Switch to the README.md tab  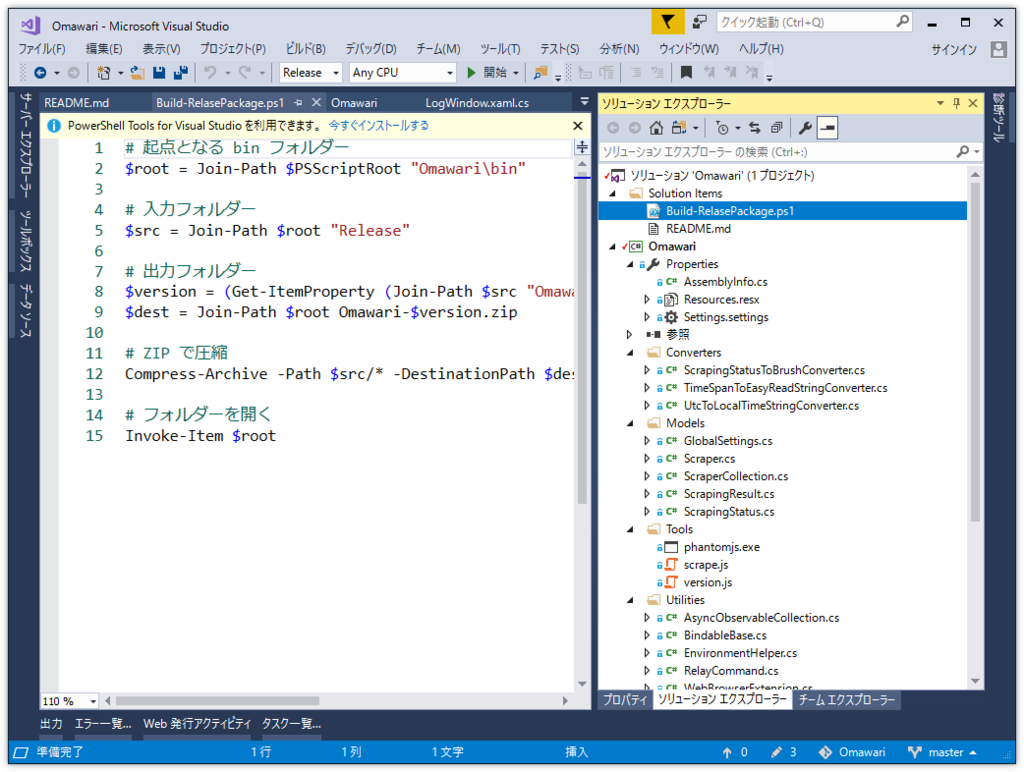pos(76,103)
